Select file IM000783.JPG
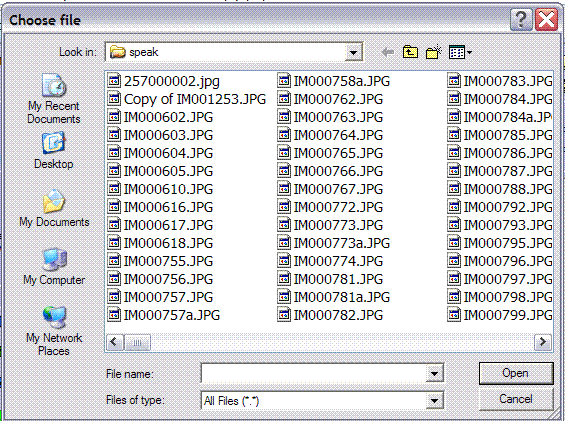 tap(500, 81)
